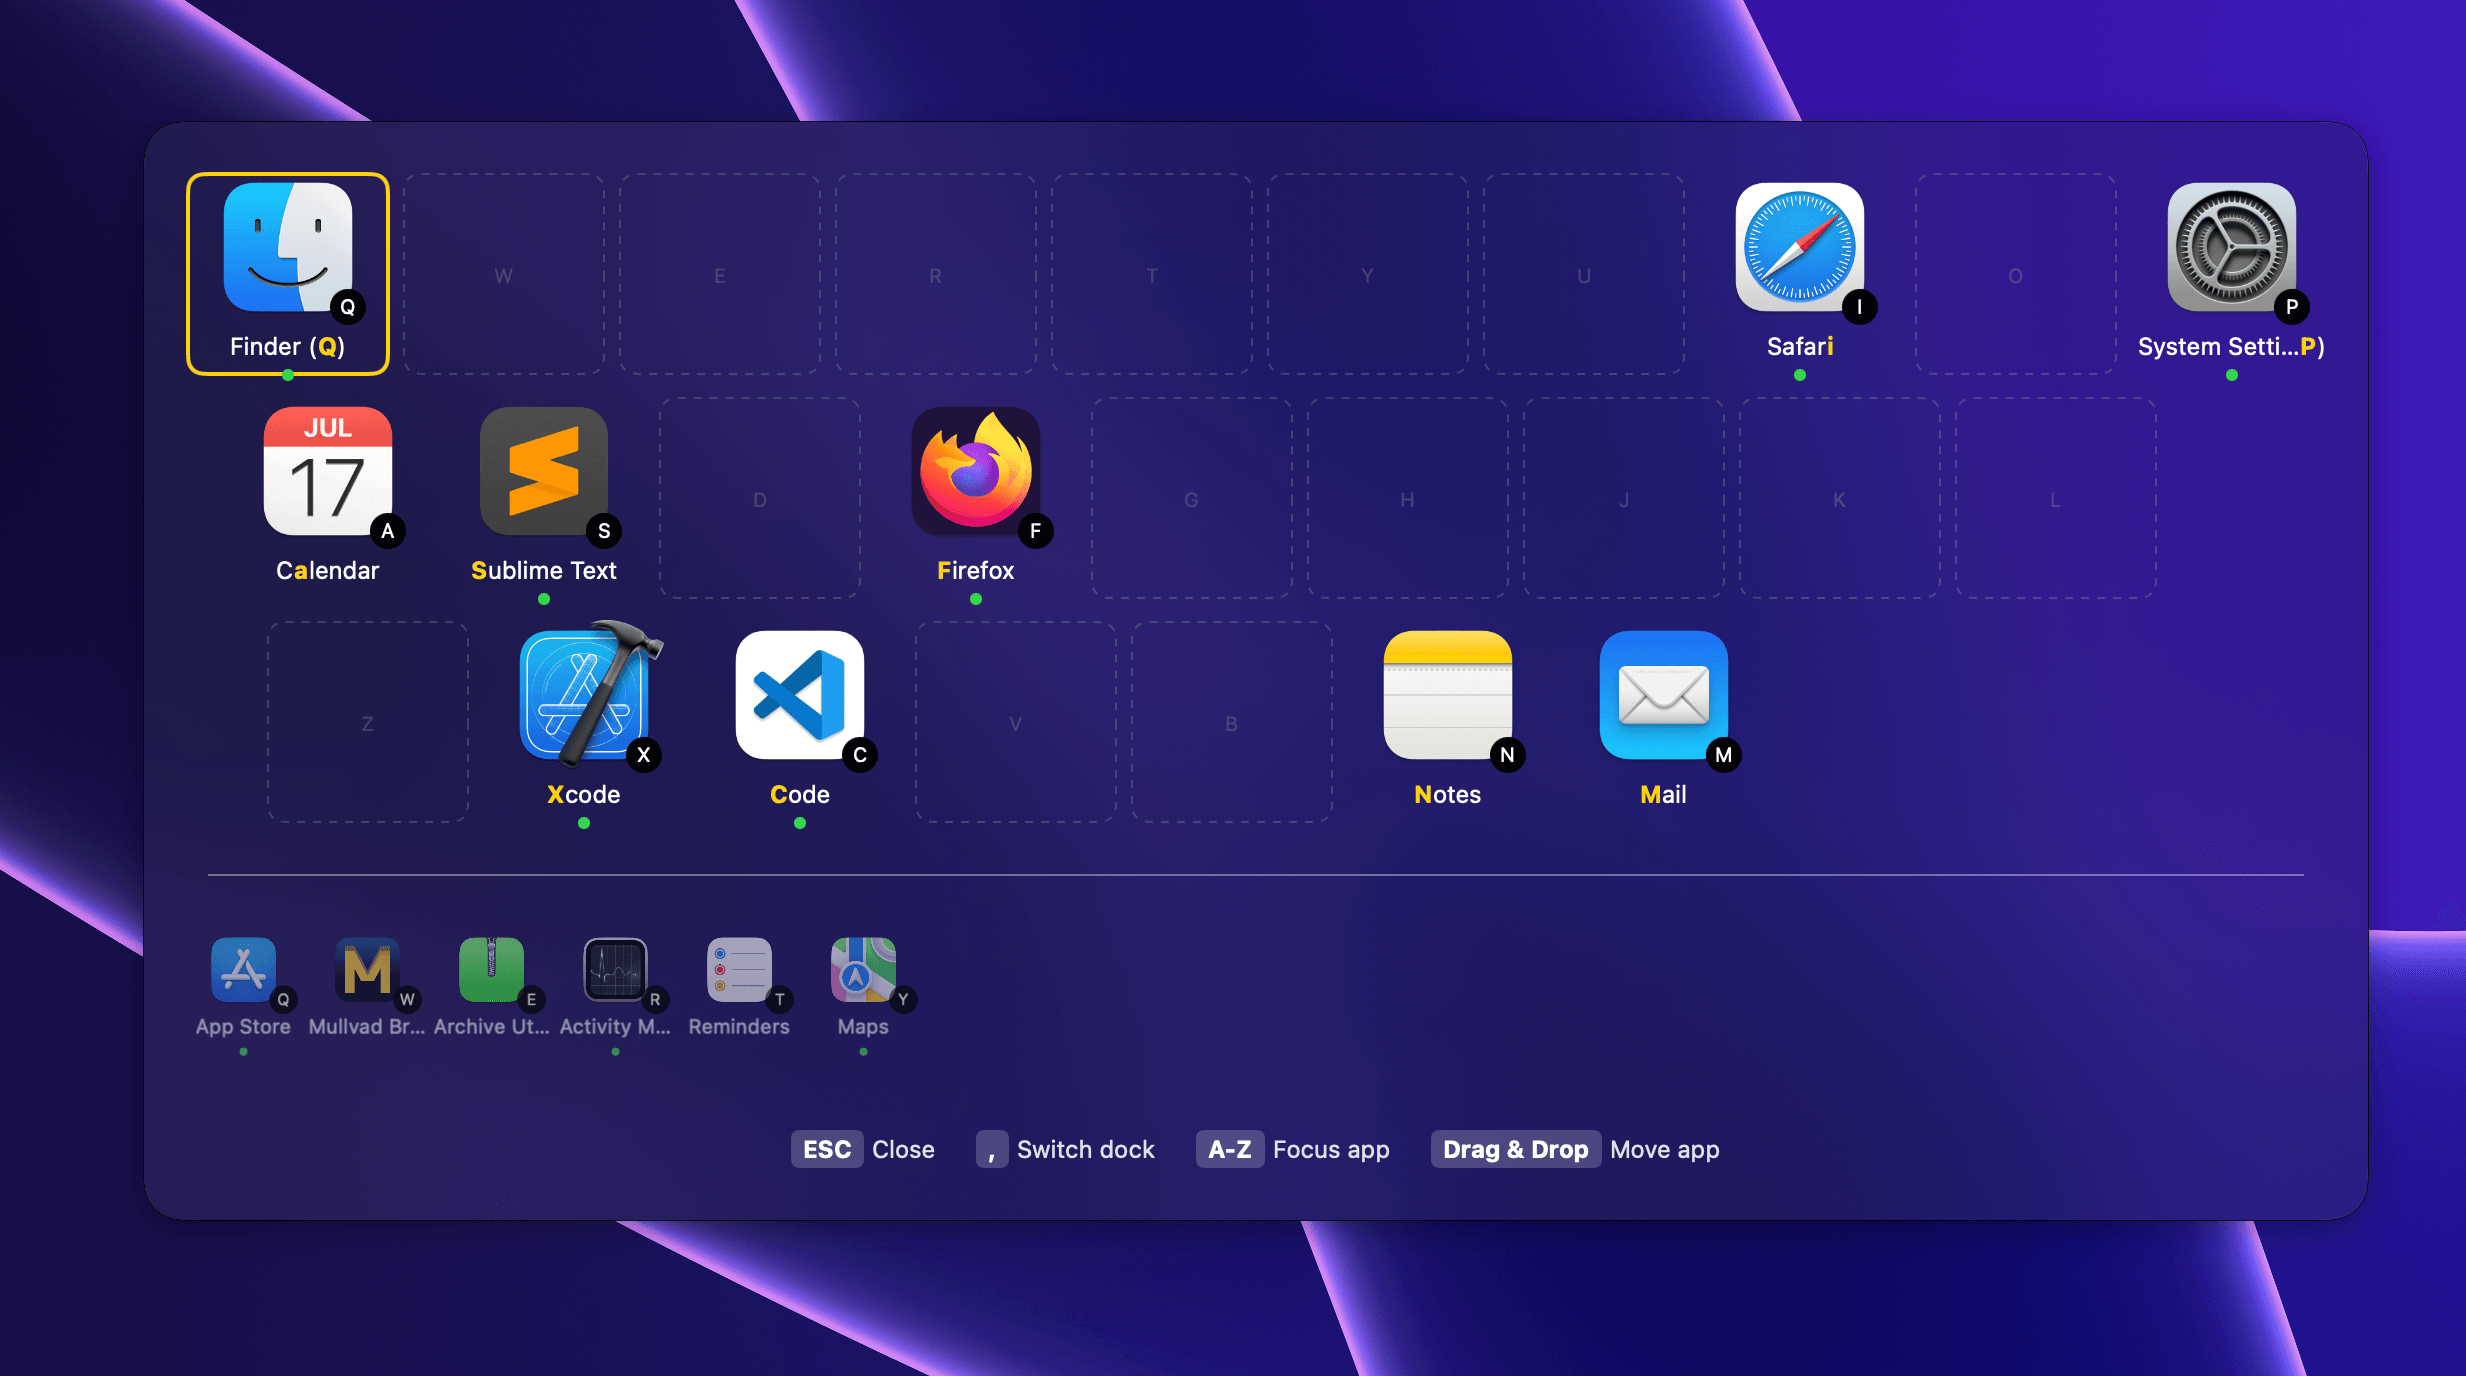Launch the Sublime Text icon

544,471
